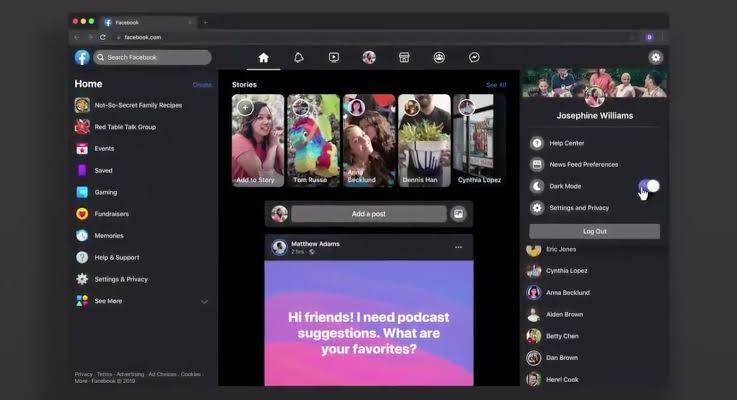Open the Groups icon in top bar
The height and width of the screenshot is (400, 737).
click(x=439, y=58)
